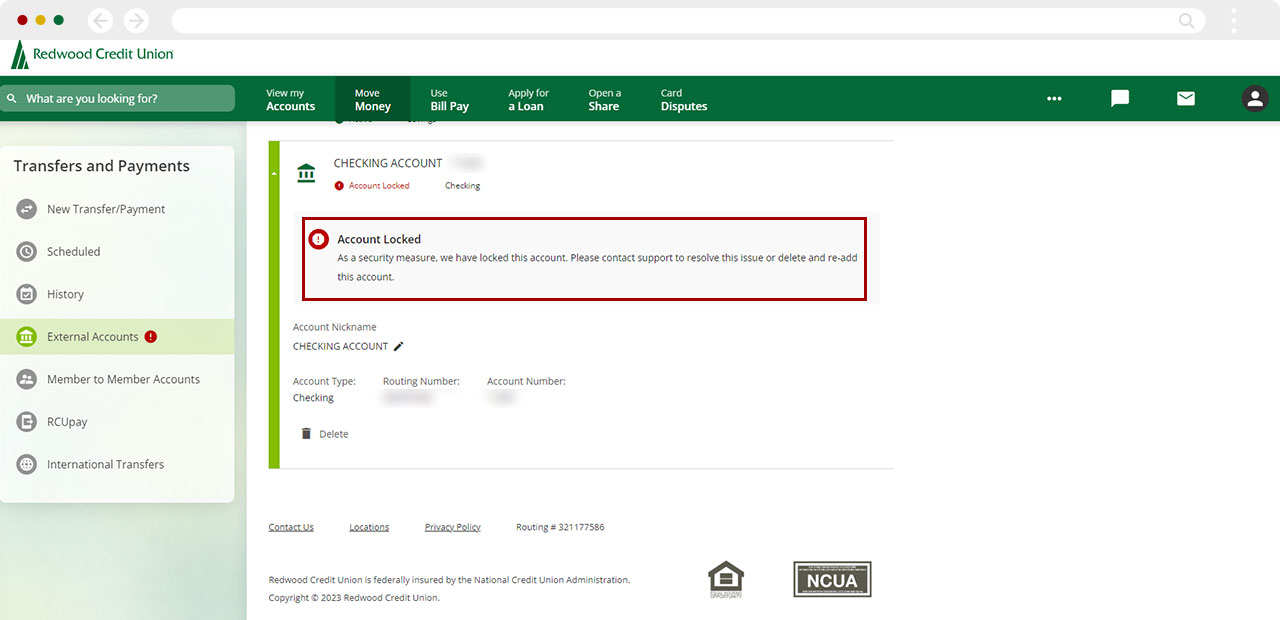The height and width of the screenshot is (620, 1280).
Task: Click the red Account Locked status label
Action: tap(379, 186)
